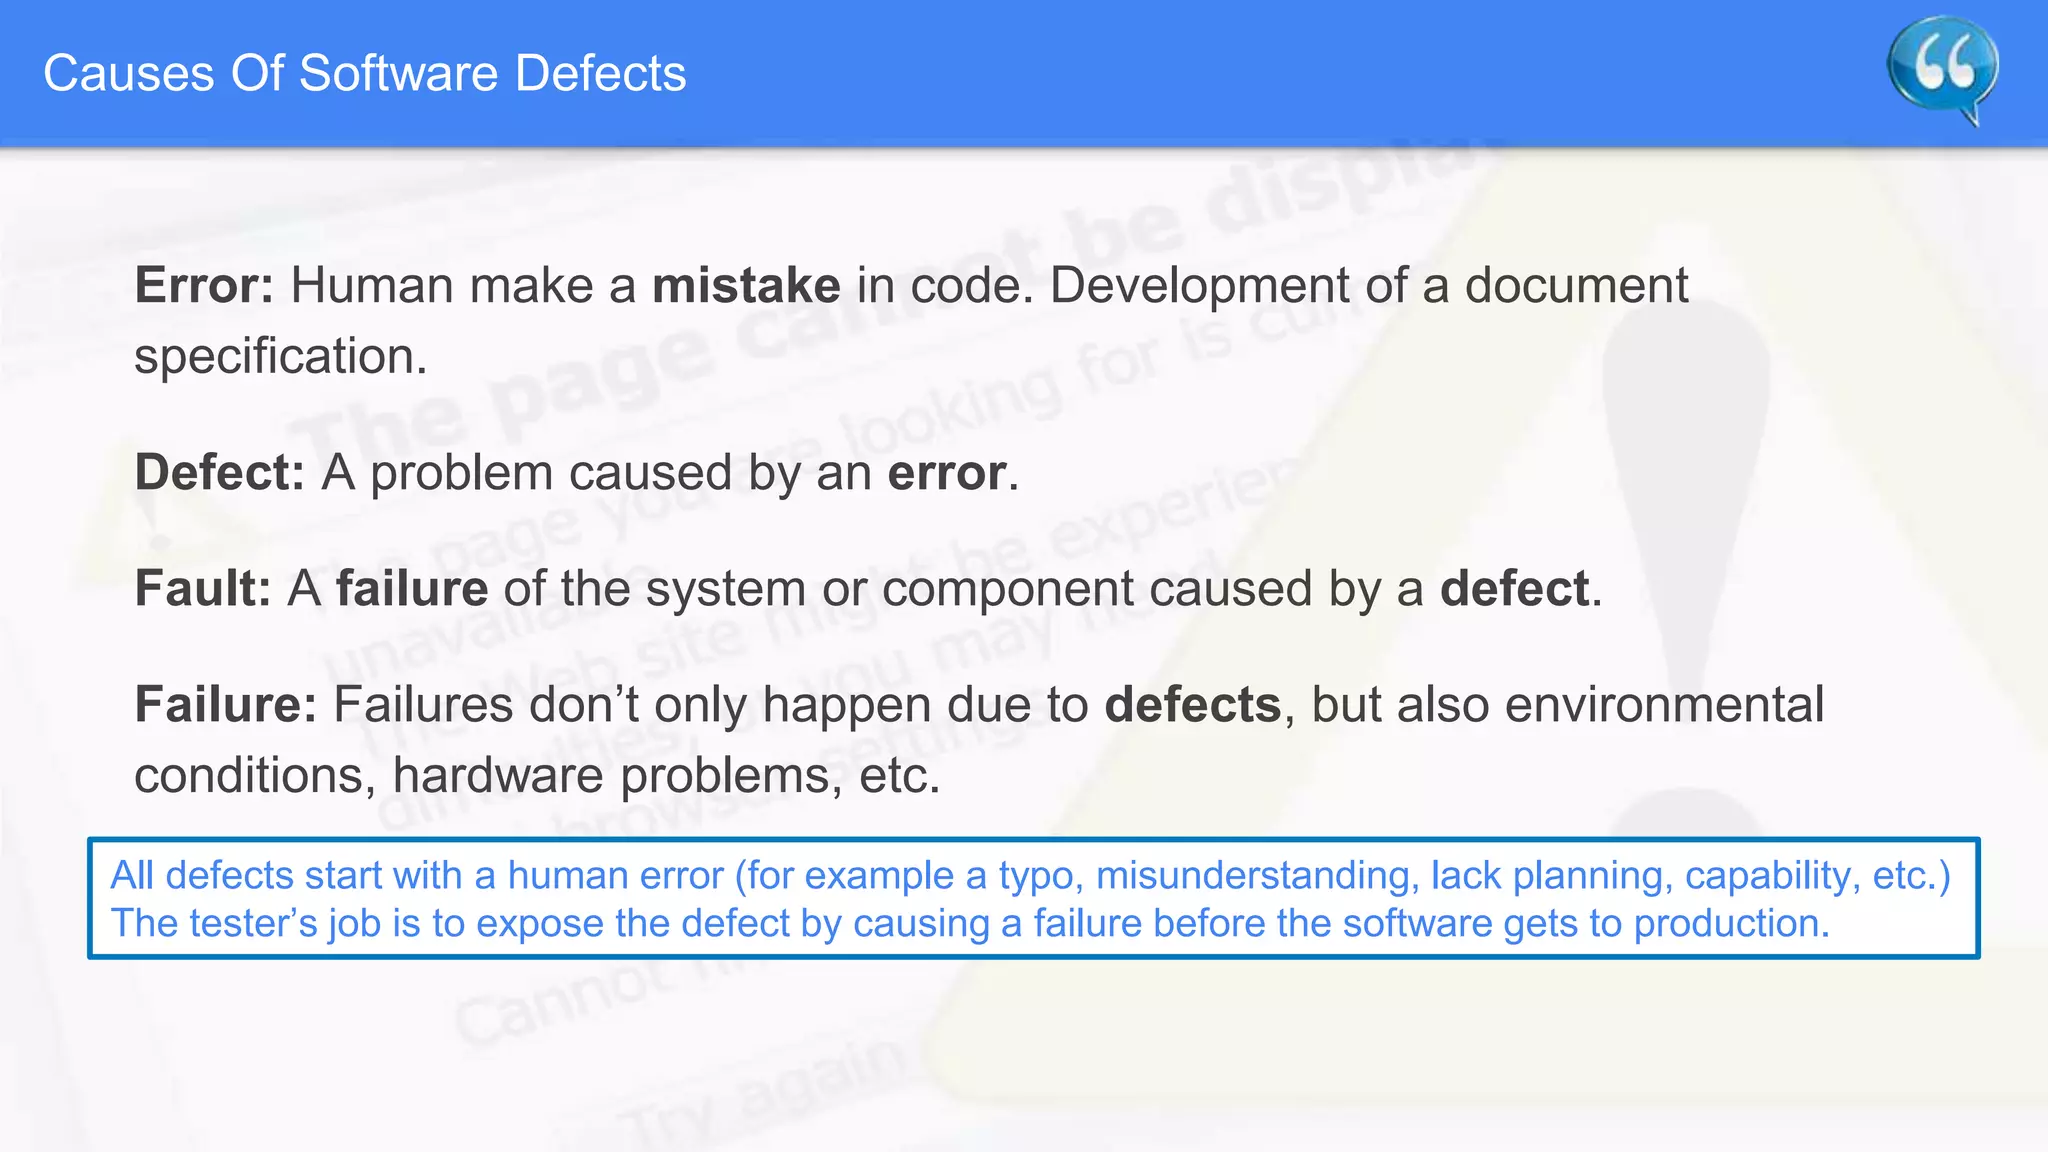The width and height of the screenshot is (2048, 1152).
Task: Click the bold word "failure" in Fault line
Action: click(412, 589)
